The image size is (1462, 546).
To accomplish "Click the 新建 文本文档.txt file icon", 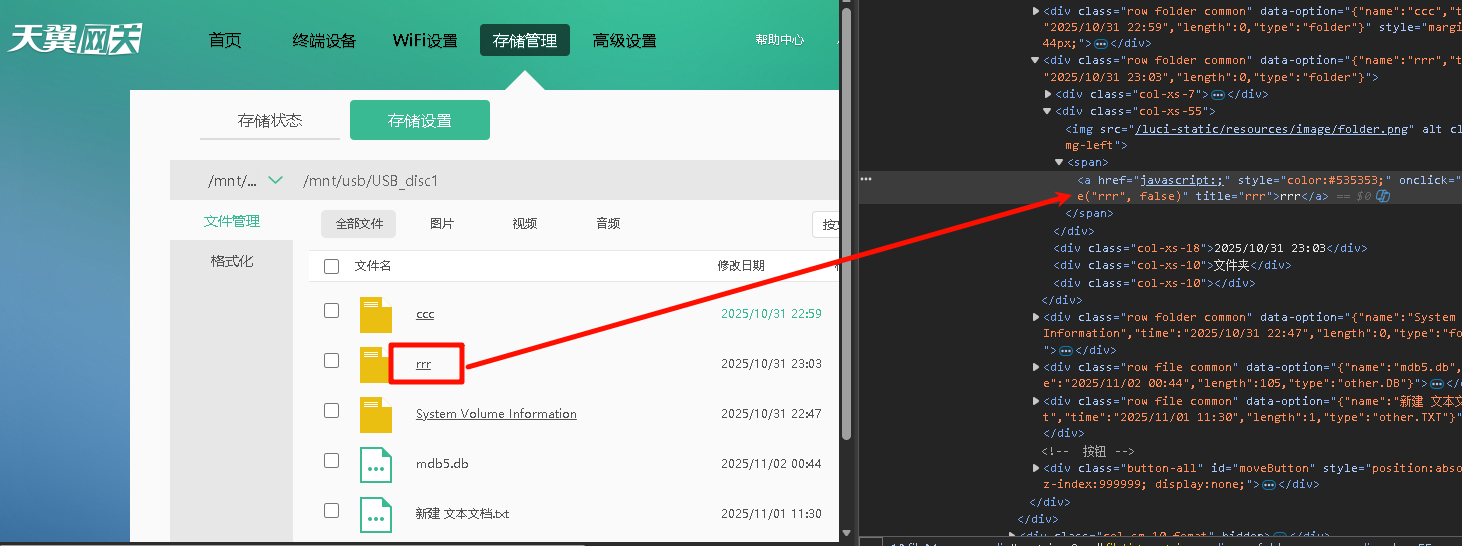I will point(376,515).
